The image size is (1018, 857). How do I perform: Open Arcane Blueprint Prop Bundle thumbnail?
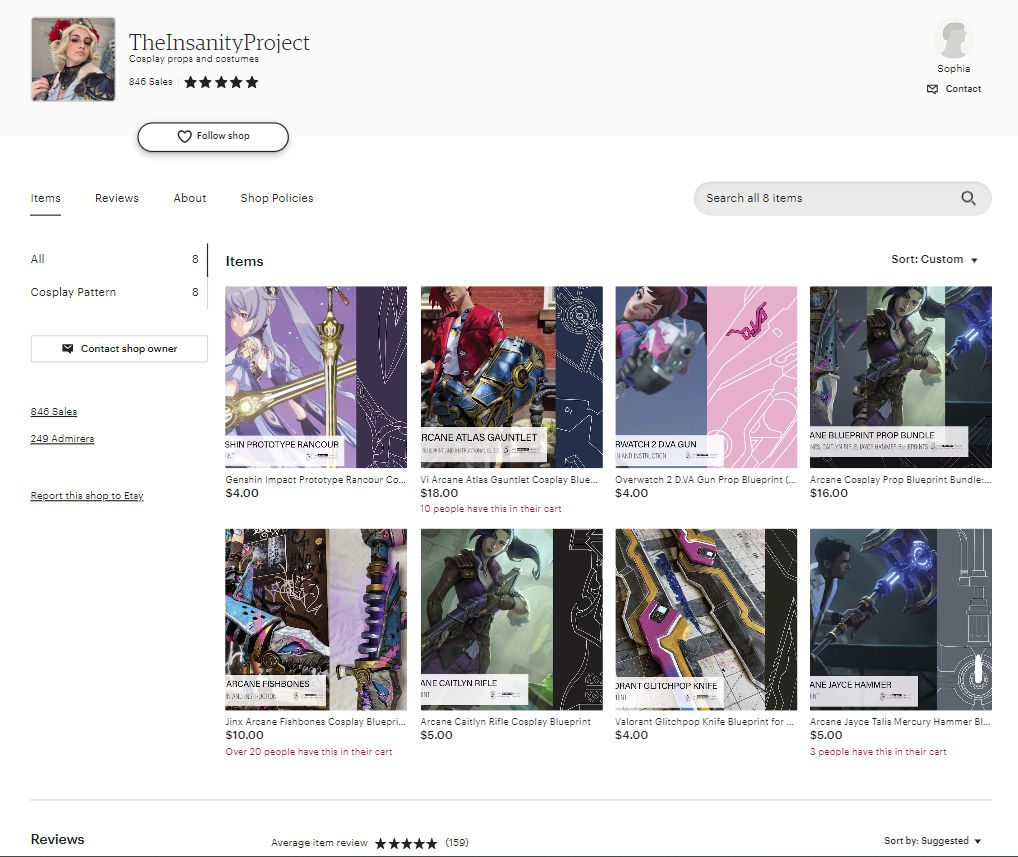pyautogui.click(x=901, y=377)
